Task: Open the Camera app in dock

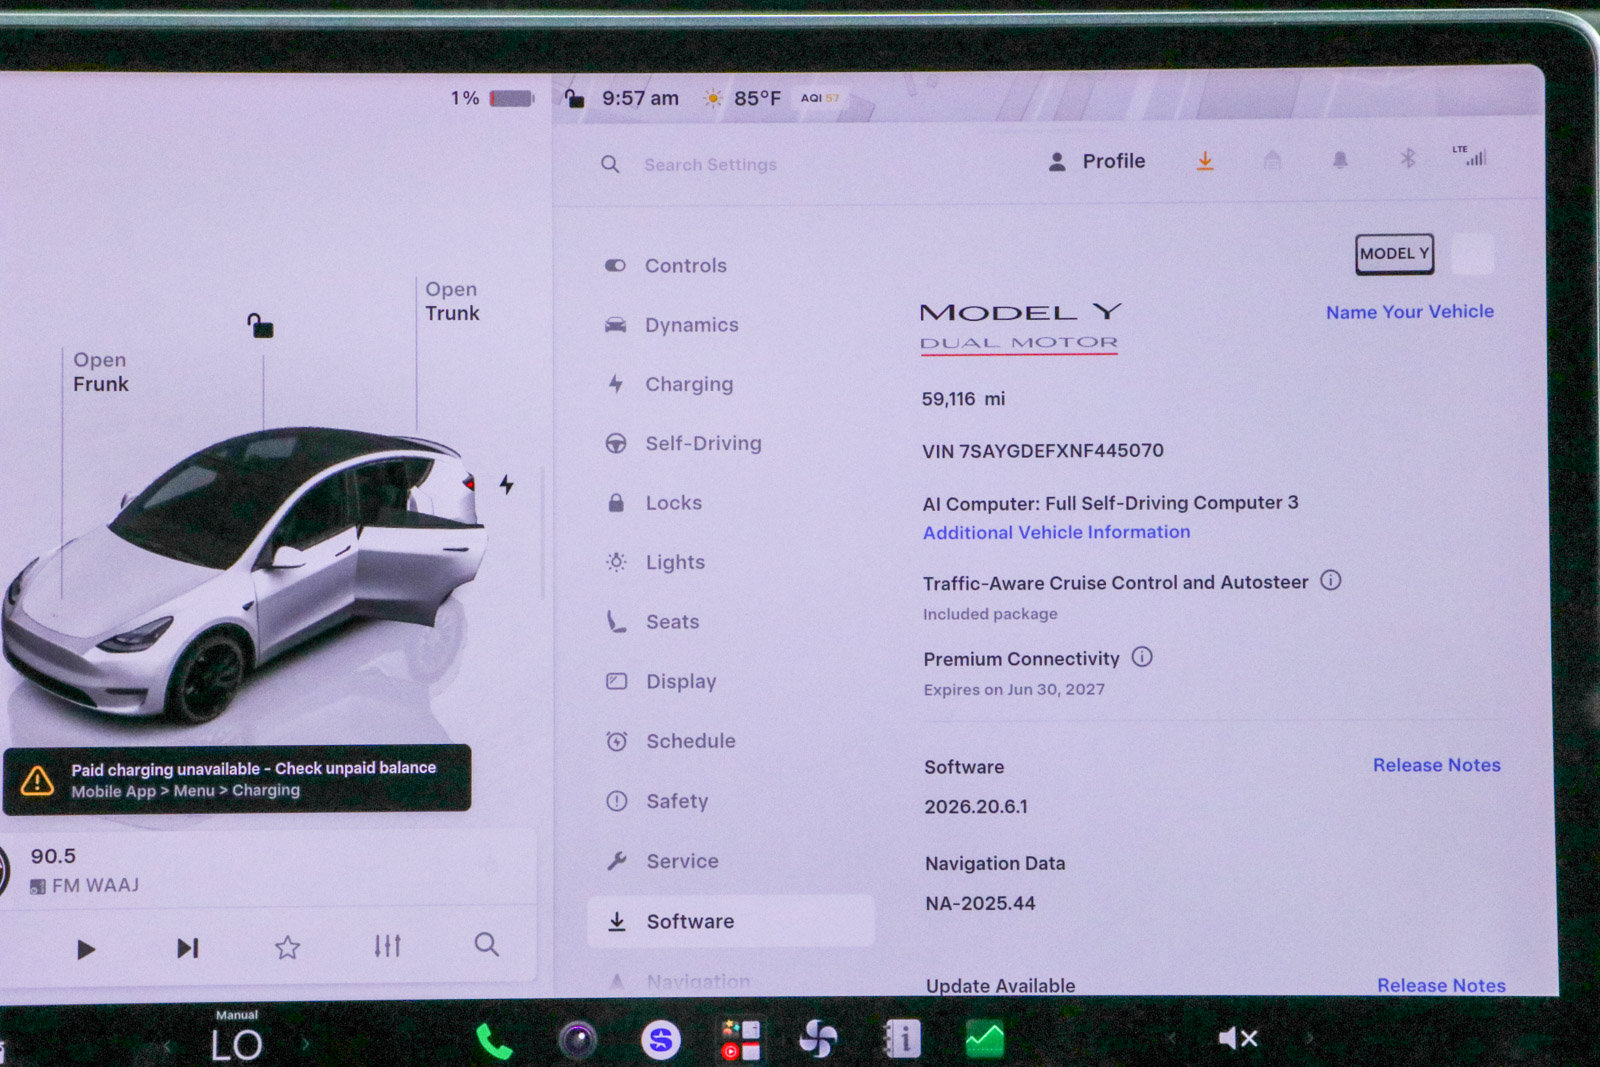Action: pos(577,1041)
